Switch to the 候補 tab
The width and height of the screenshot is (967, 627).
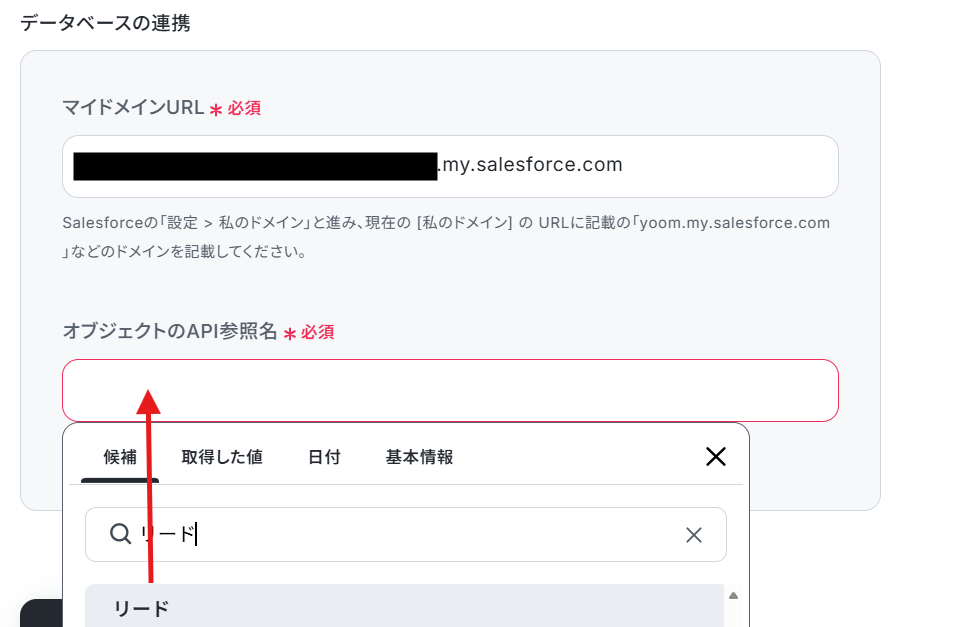(x=120, y=457)
